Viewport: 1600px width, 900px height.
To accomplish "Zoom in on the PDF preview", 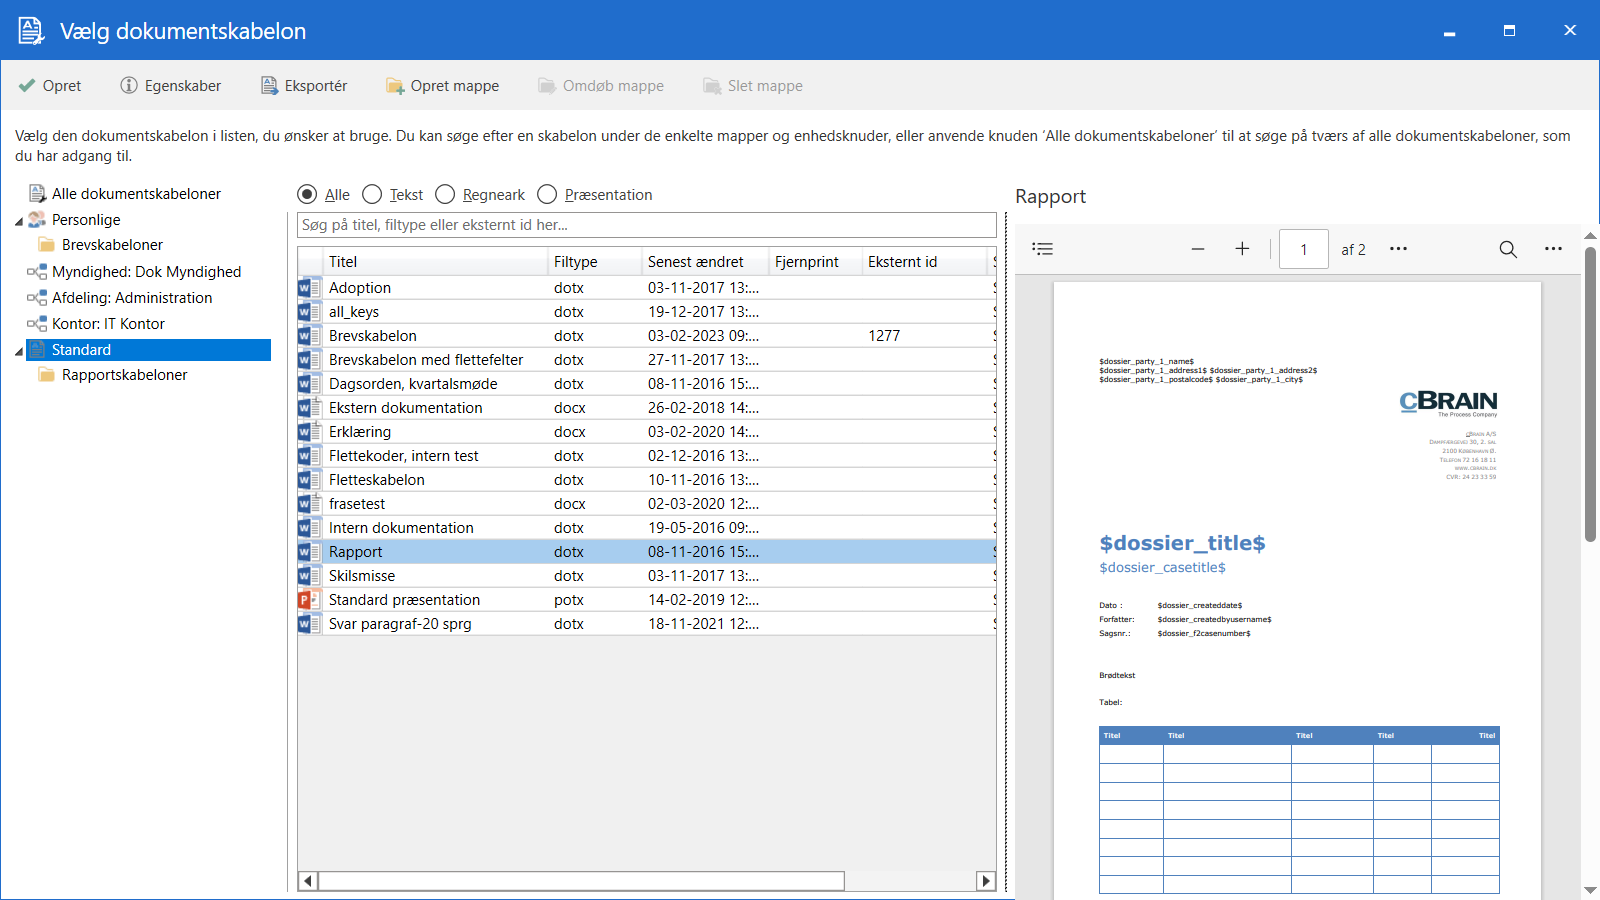I will click(1242, 249).
